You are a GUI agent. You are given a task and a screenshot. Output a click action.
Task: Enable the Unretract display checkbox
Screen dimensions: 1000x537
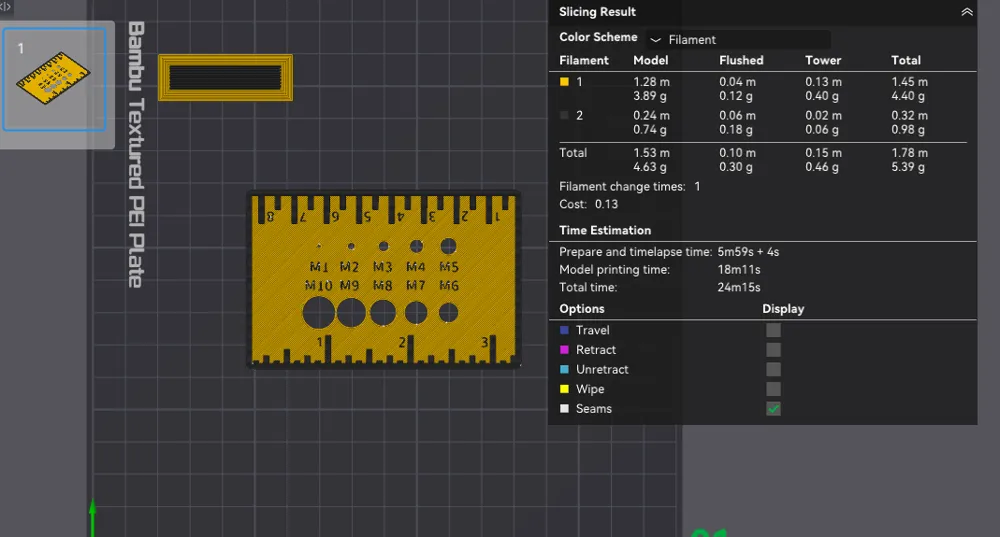pos(773,369)
